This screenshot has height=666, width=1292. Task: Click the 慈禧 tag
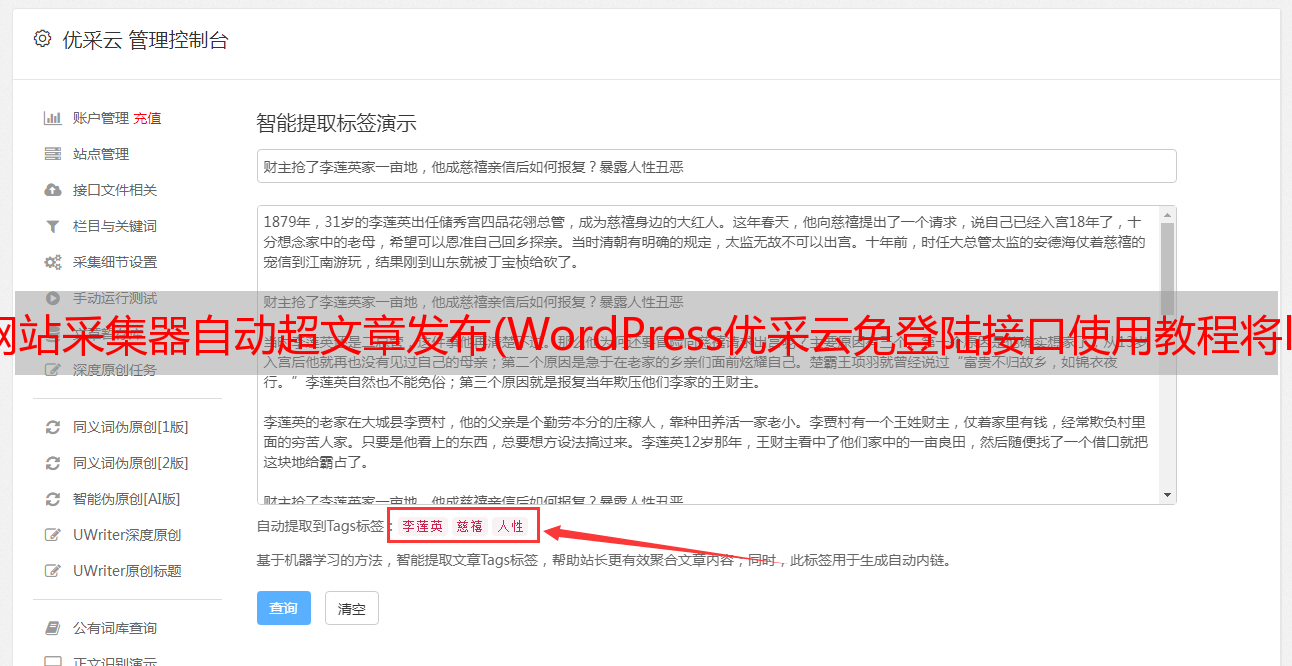pos(470,526)
